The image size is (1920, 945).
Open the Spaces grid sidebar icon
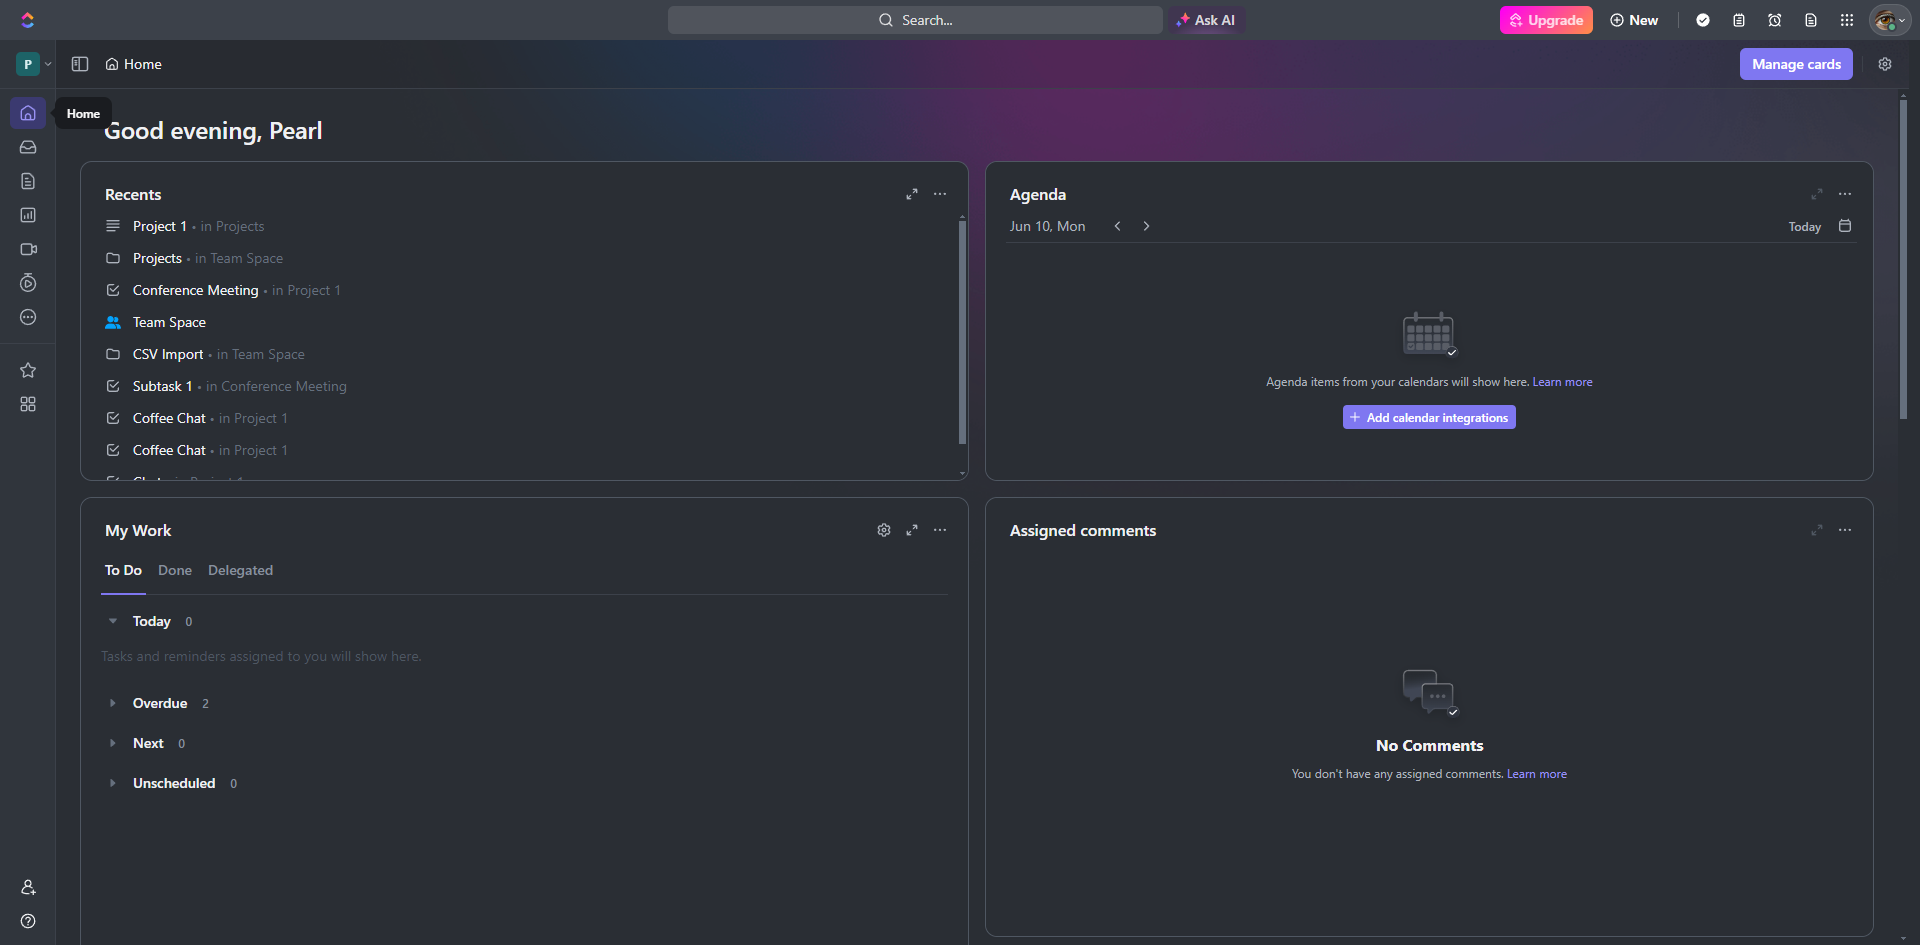point(28,404)
